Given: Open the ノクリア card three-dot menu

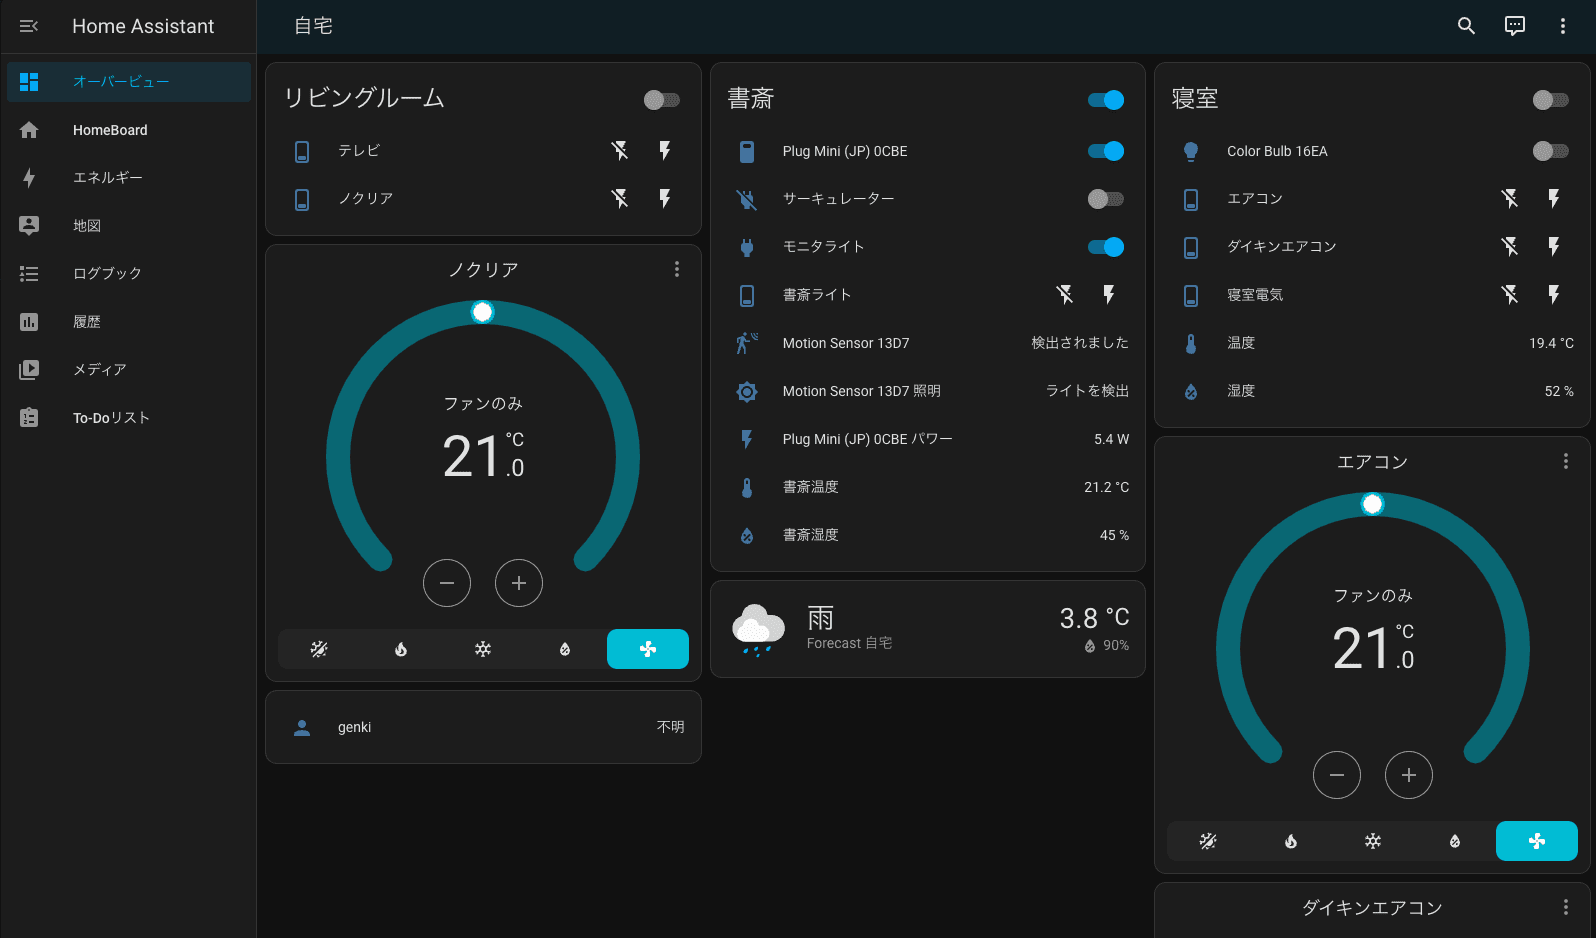Looking at the screenshot, I should tap(677, 269).
